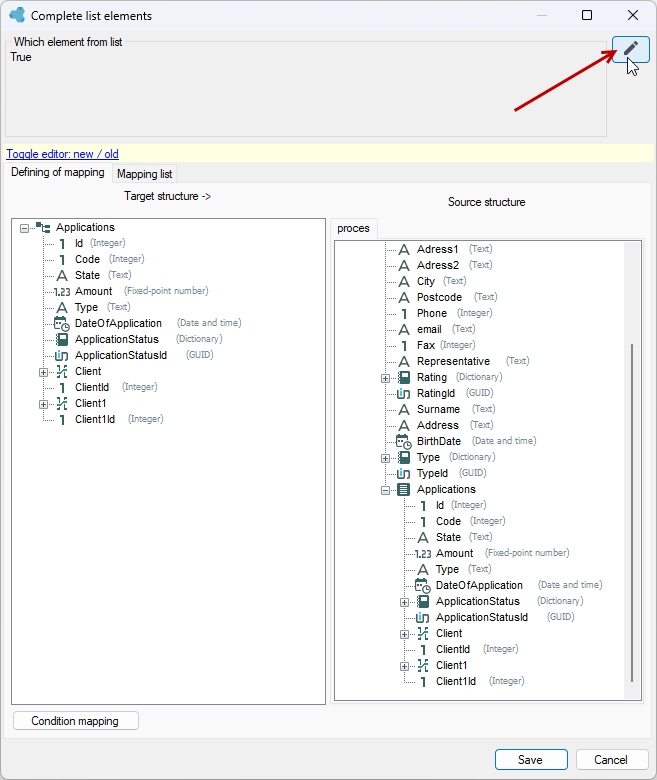657x780 pixels.
Task: Save the list mapping
Action: click(x=531, y=760)
